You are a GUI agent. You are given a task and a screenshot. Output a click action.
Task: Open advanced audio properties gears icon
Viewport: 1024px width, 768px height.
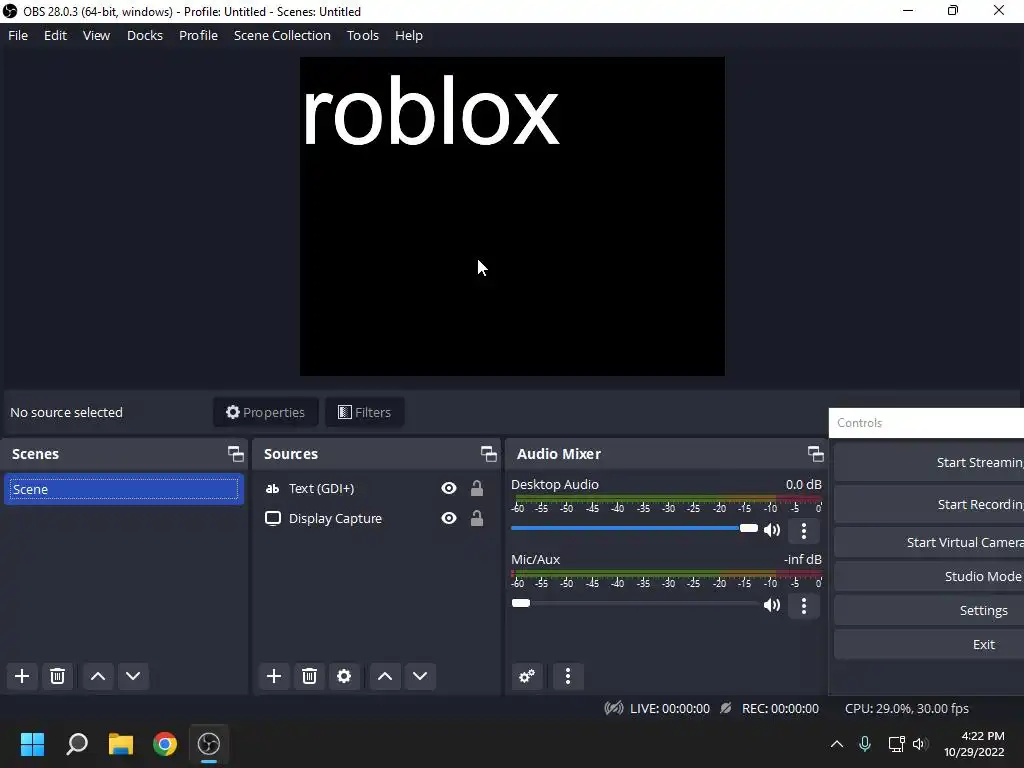(527, 676)
